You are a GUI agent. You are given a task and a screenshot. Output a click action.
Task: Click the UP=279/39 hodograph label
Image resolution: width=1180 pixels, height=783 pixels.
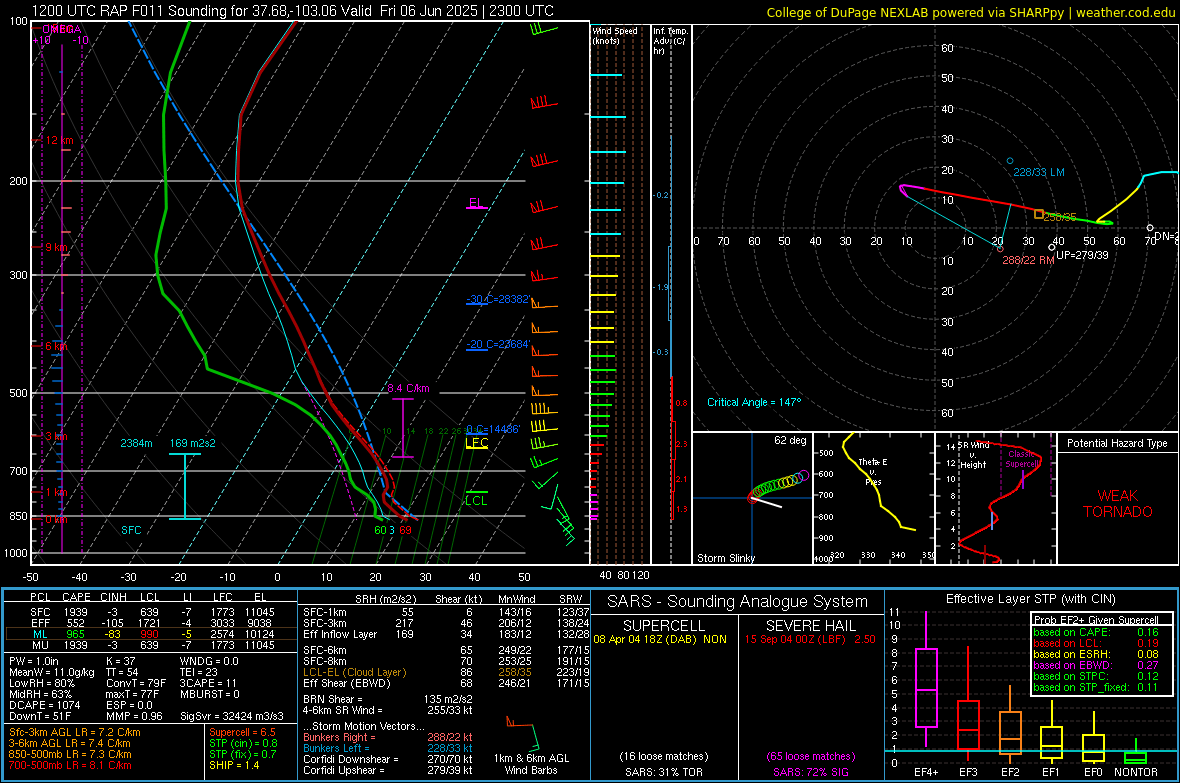[x=1082, y=255]
